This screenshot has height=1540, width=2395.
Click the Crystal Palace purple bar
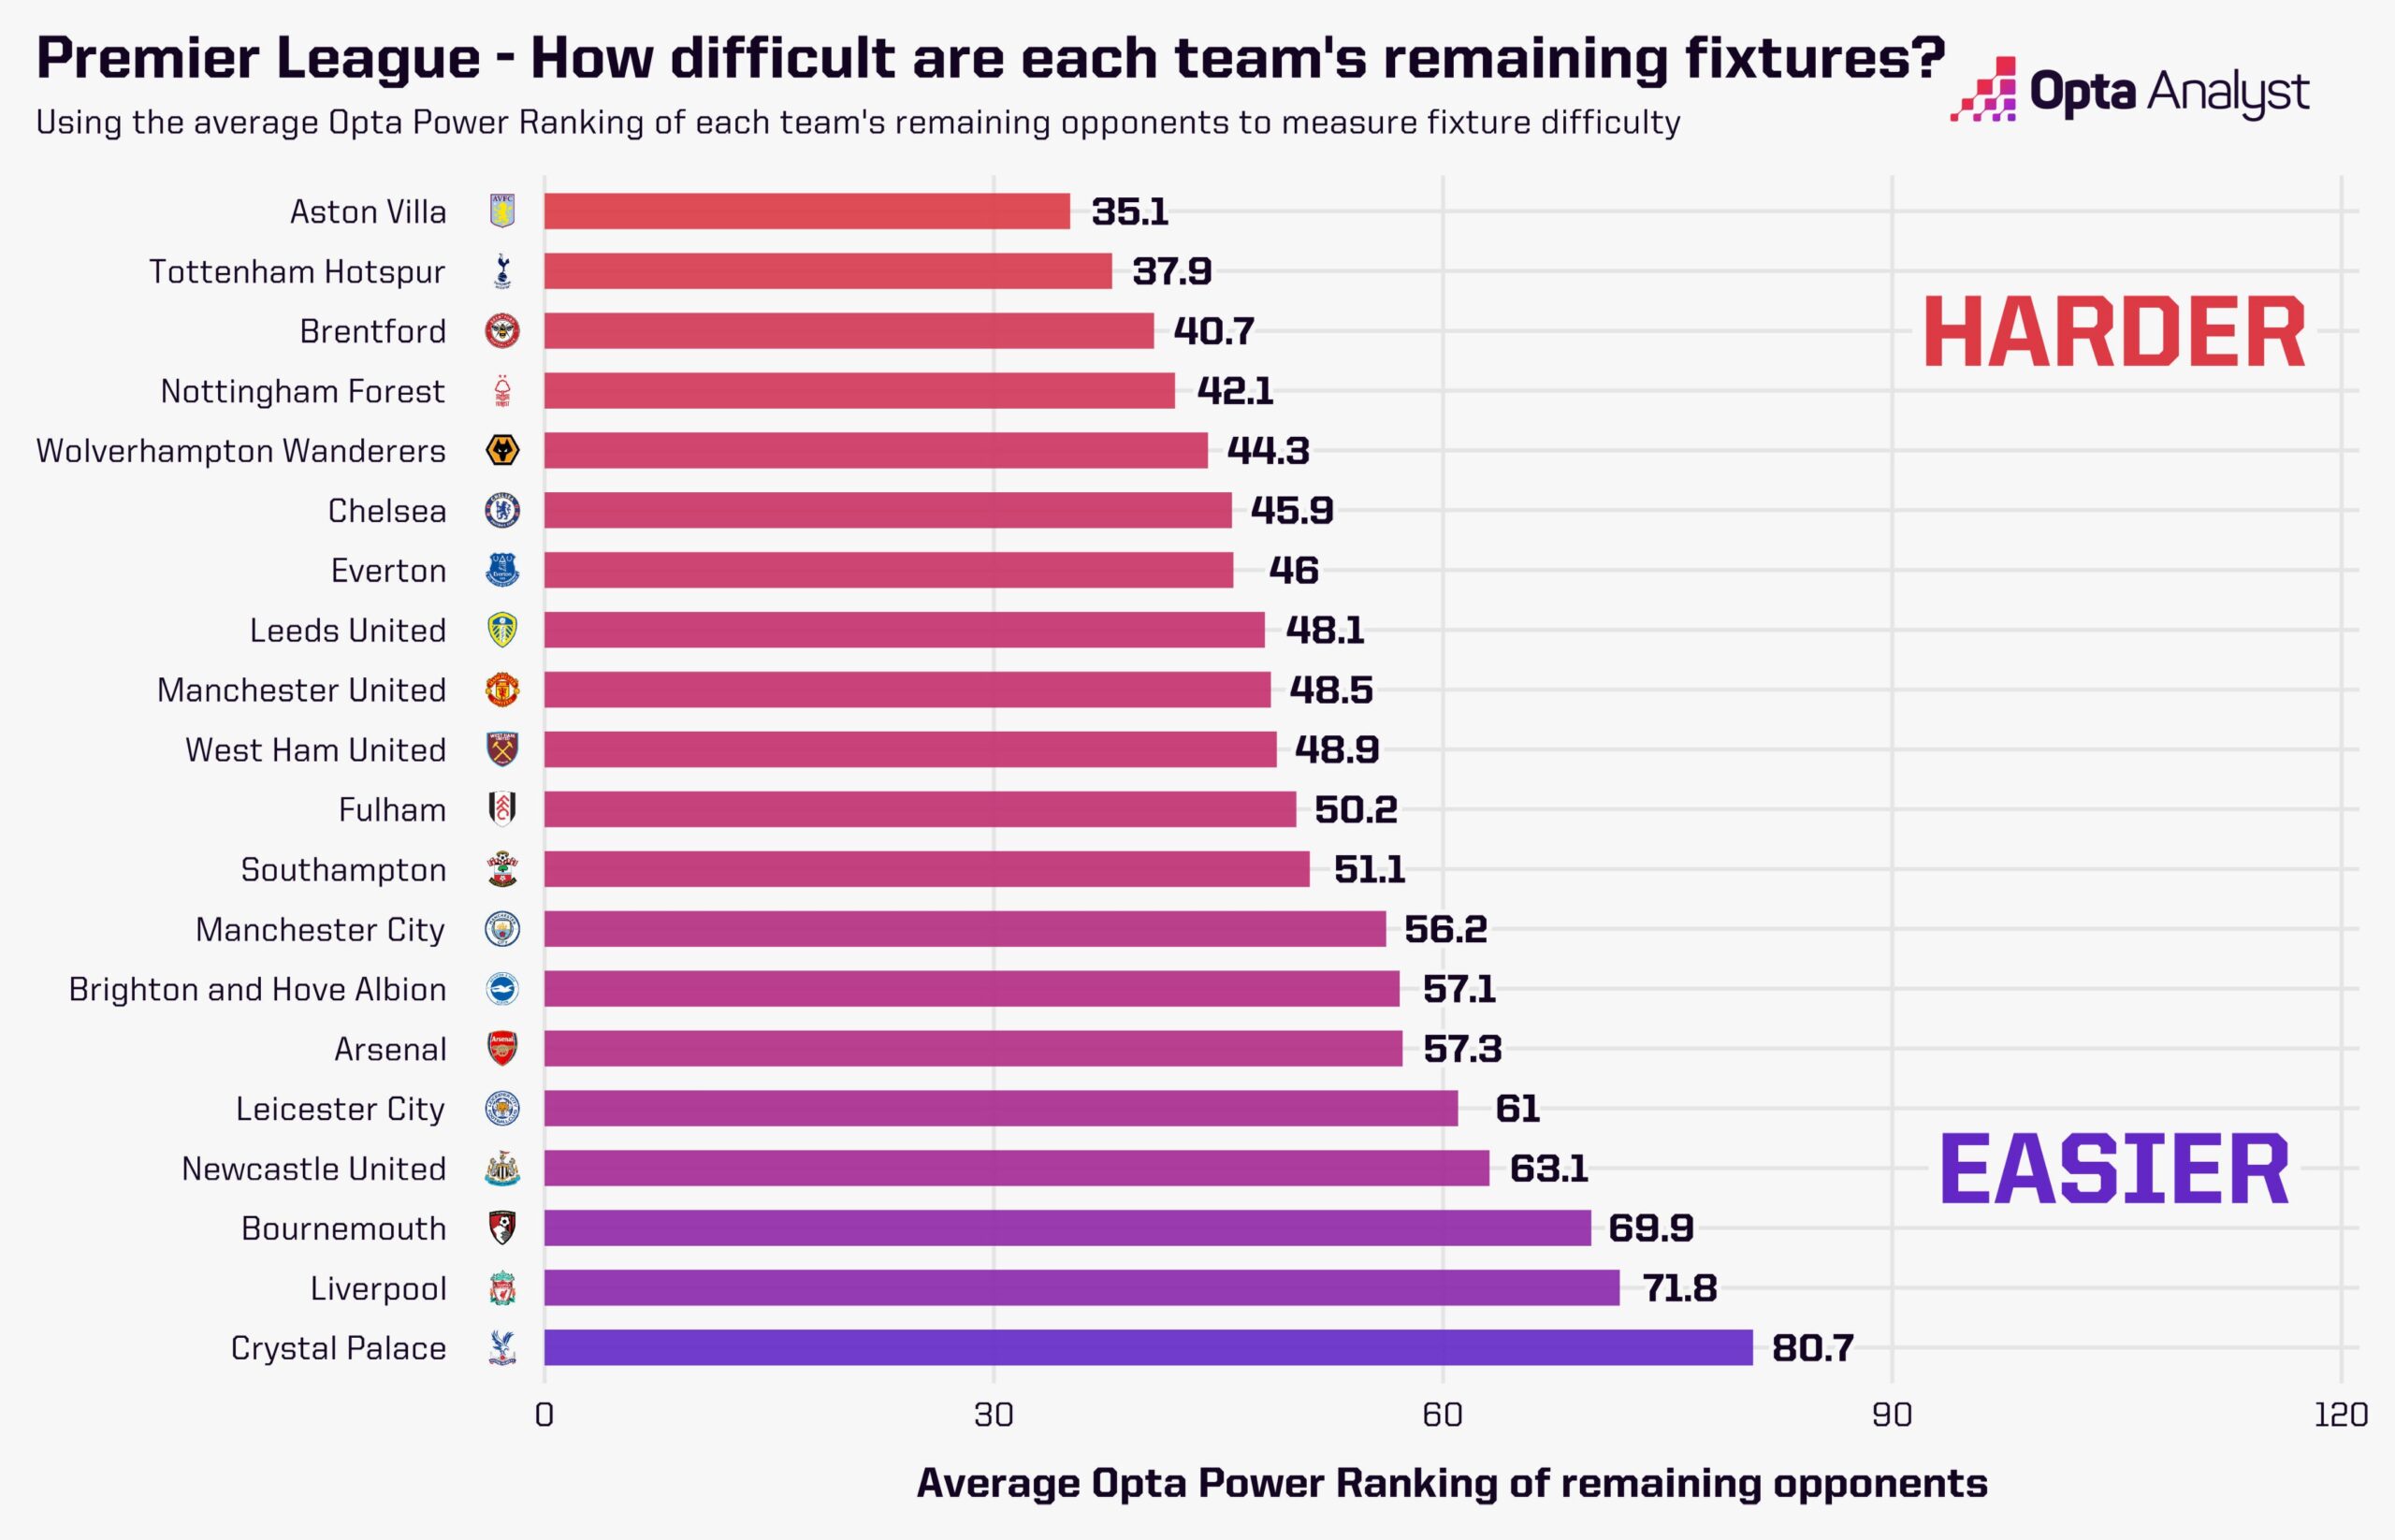point(1148,1348)
